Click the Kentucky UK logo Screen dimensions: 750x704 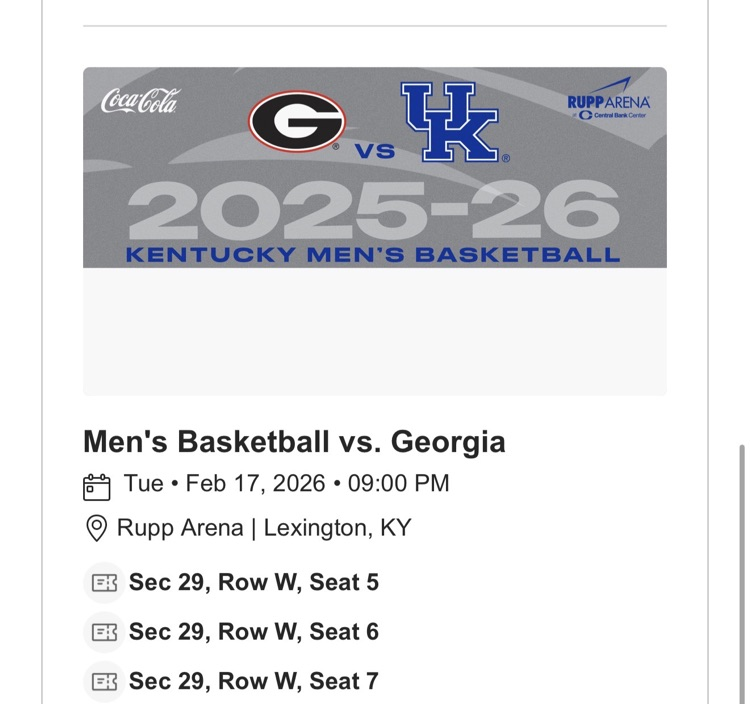coord(450,123)
